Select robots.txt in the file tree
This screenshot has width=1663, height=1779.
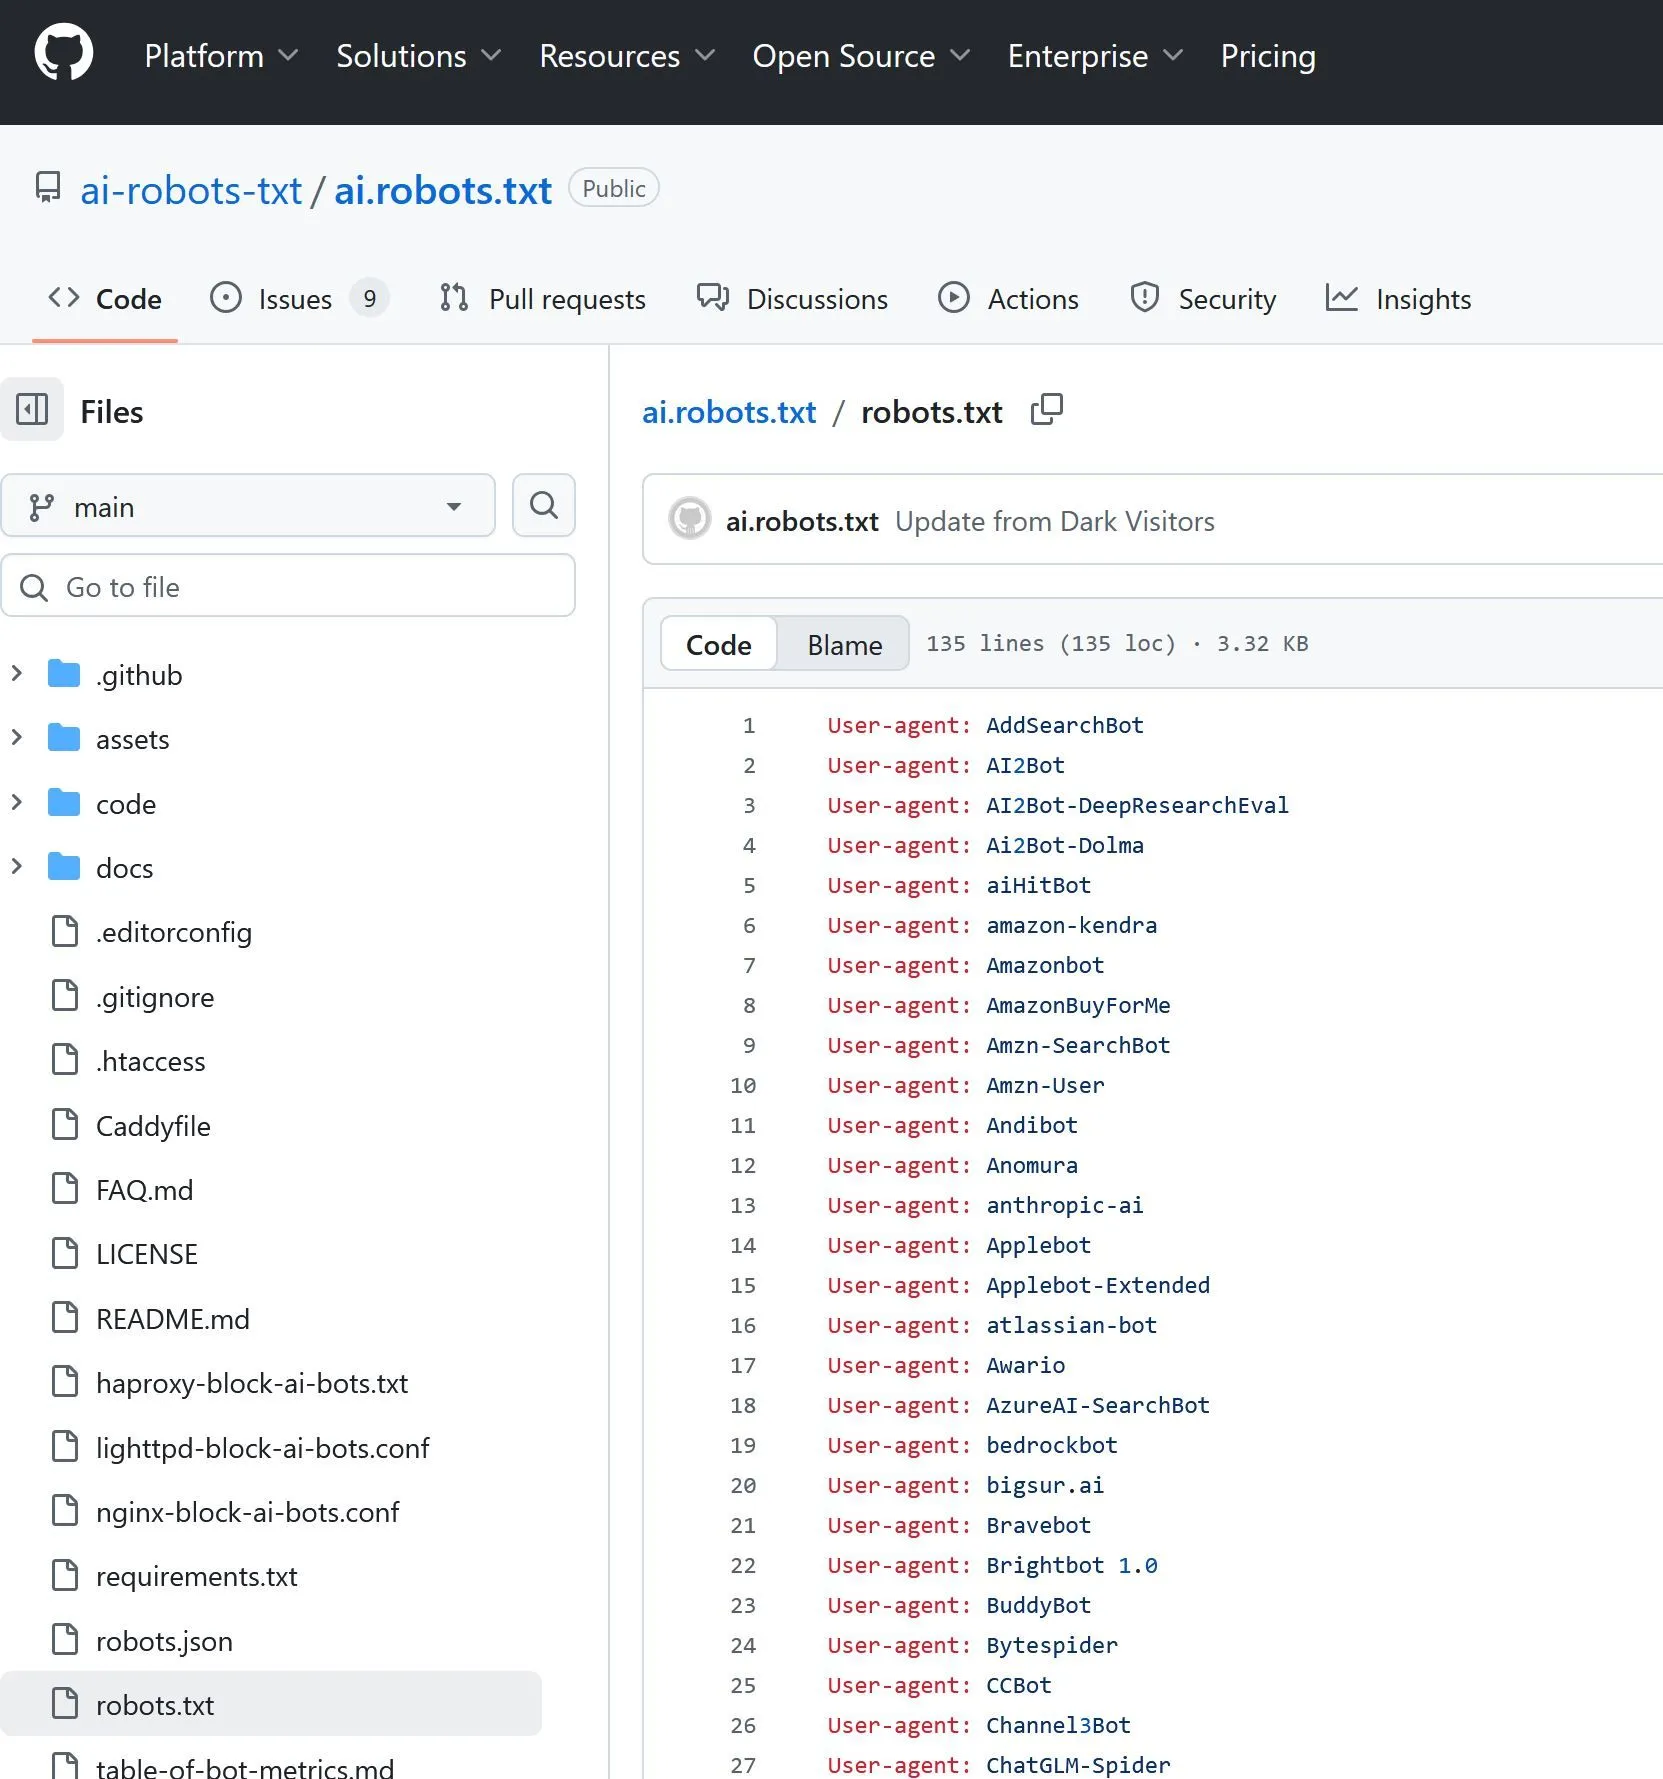click(x=271, y=1705)
